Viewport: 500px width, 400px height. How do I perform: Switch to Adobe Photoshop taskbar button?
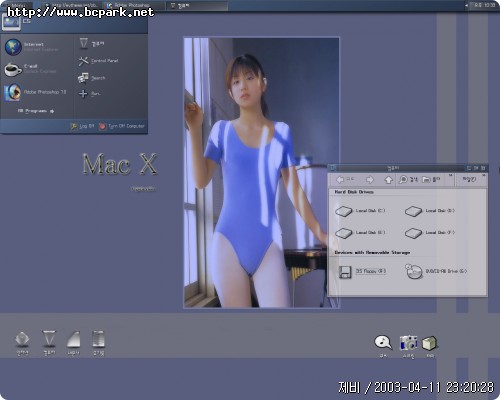[133, 5]
